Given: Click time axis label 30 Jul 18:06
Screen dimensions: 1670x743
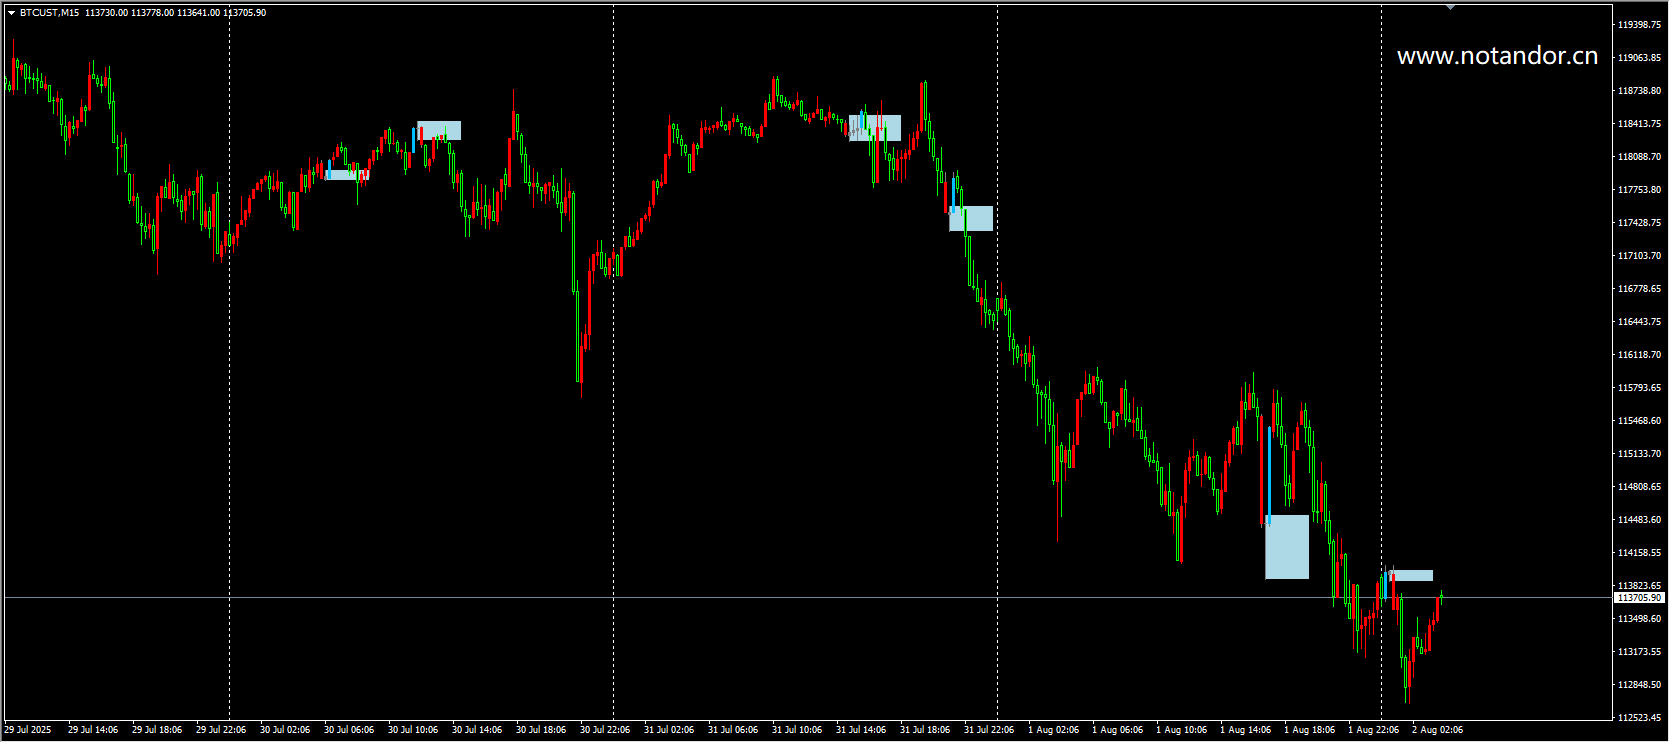Looking at the screenshot, I should pos(541,730).
